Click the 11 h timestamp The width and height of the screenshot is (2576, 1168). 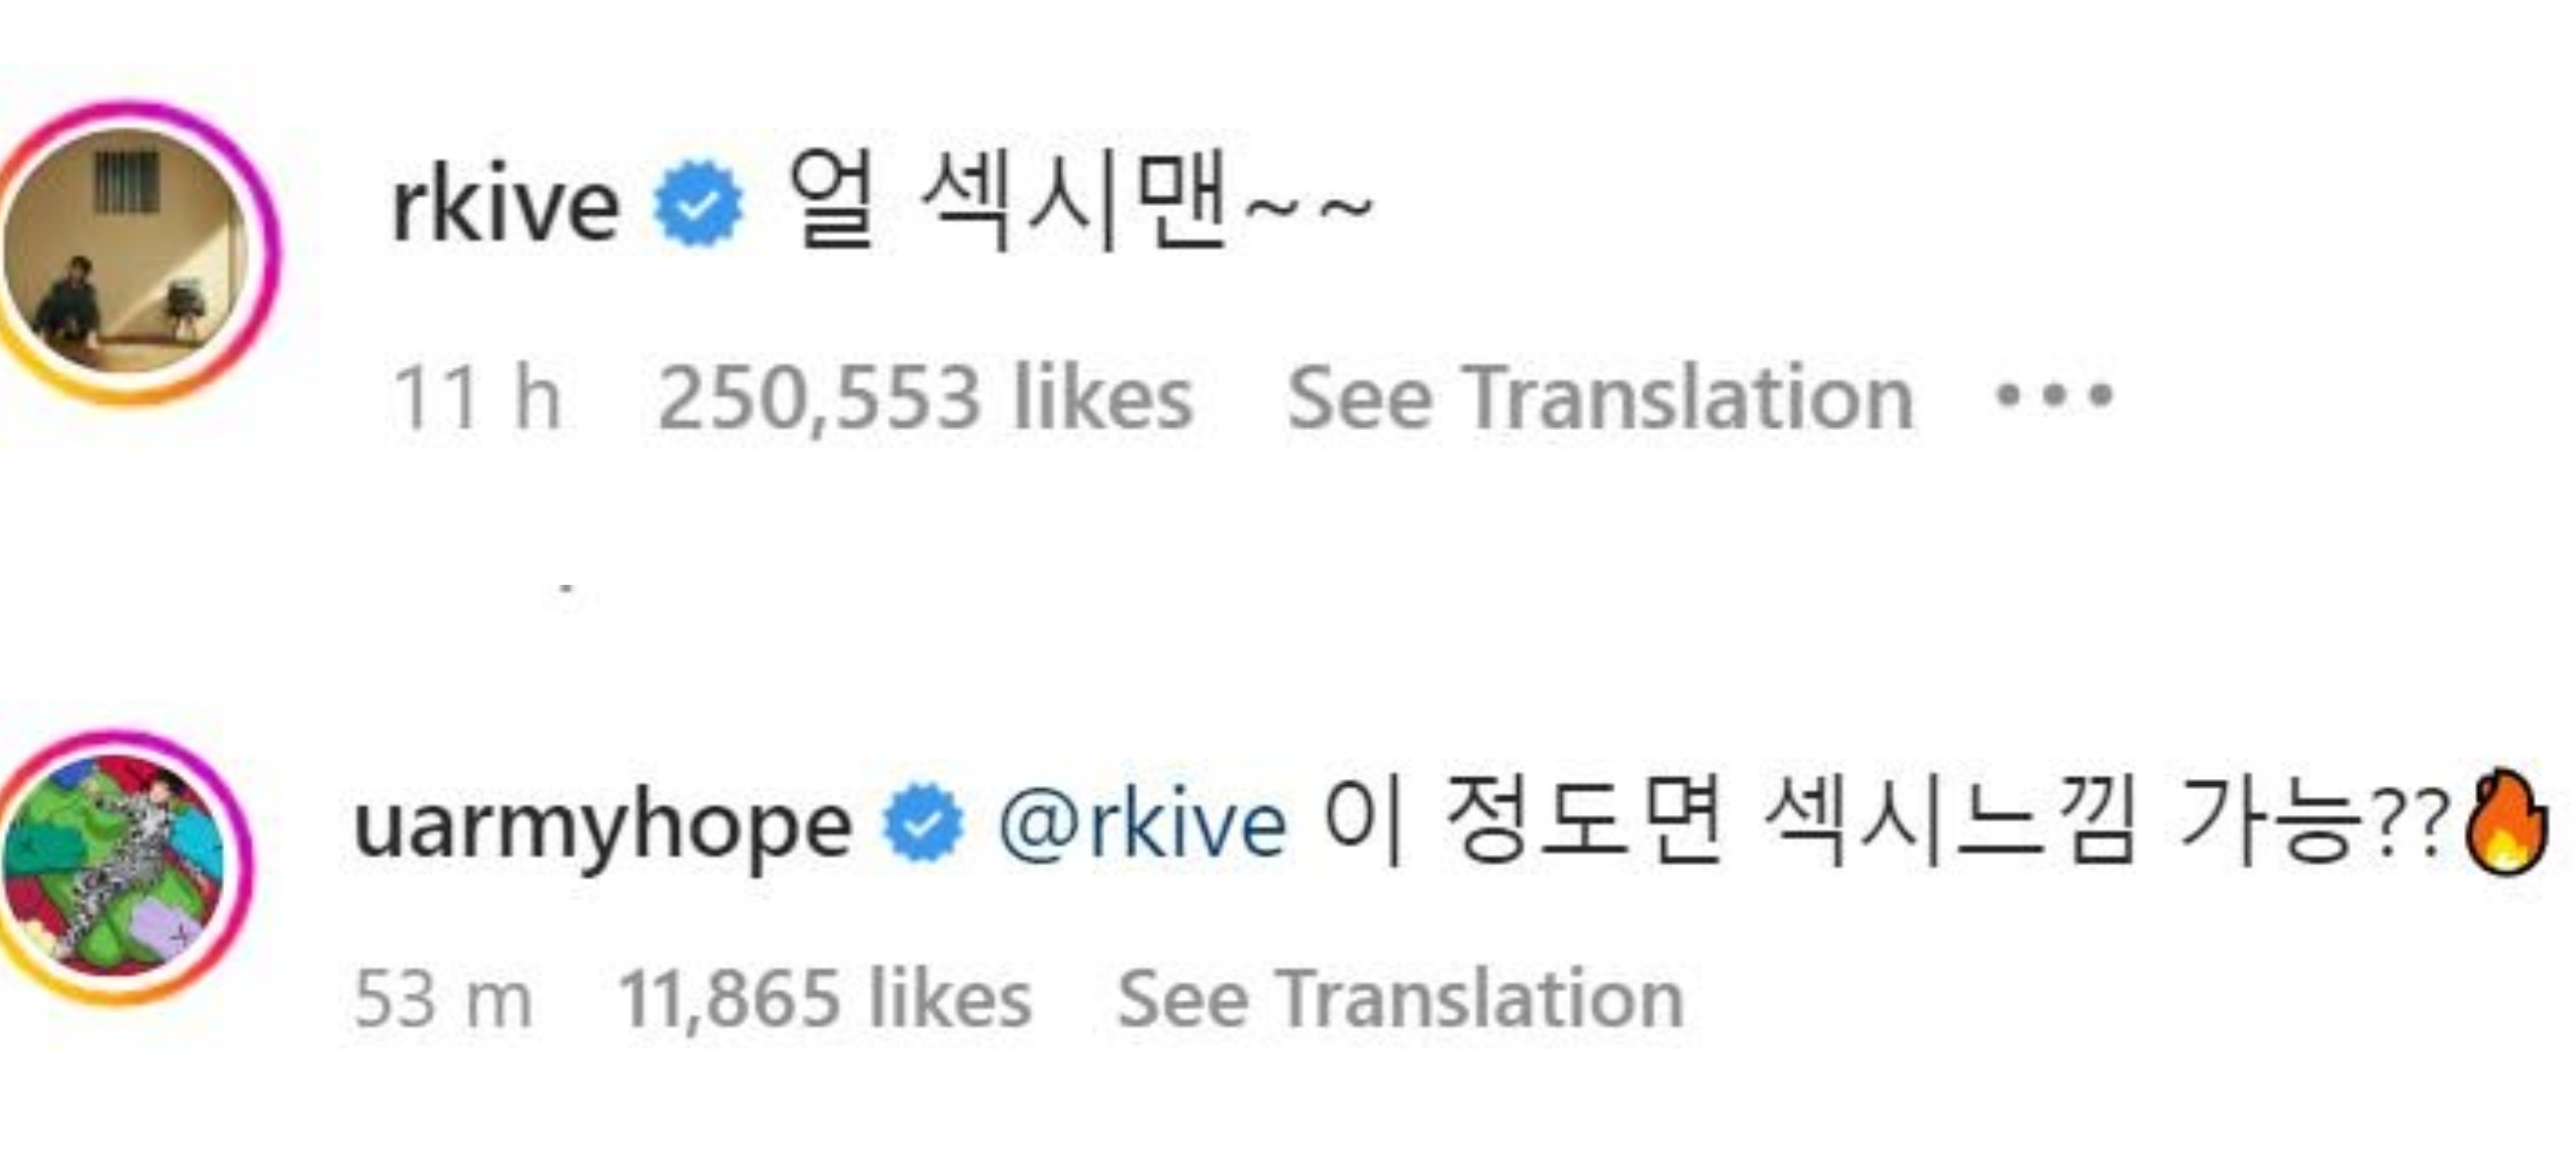(x=477, y=398)
